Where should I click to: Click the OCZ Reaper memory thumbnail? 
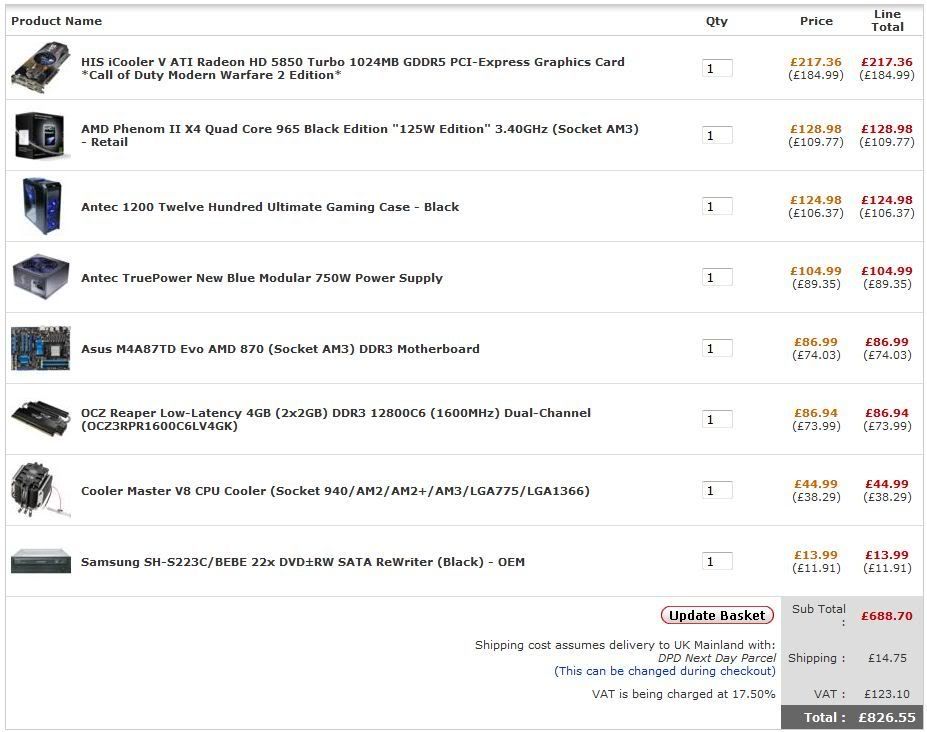tap(41, 419)
